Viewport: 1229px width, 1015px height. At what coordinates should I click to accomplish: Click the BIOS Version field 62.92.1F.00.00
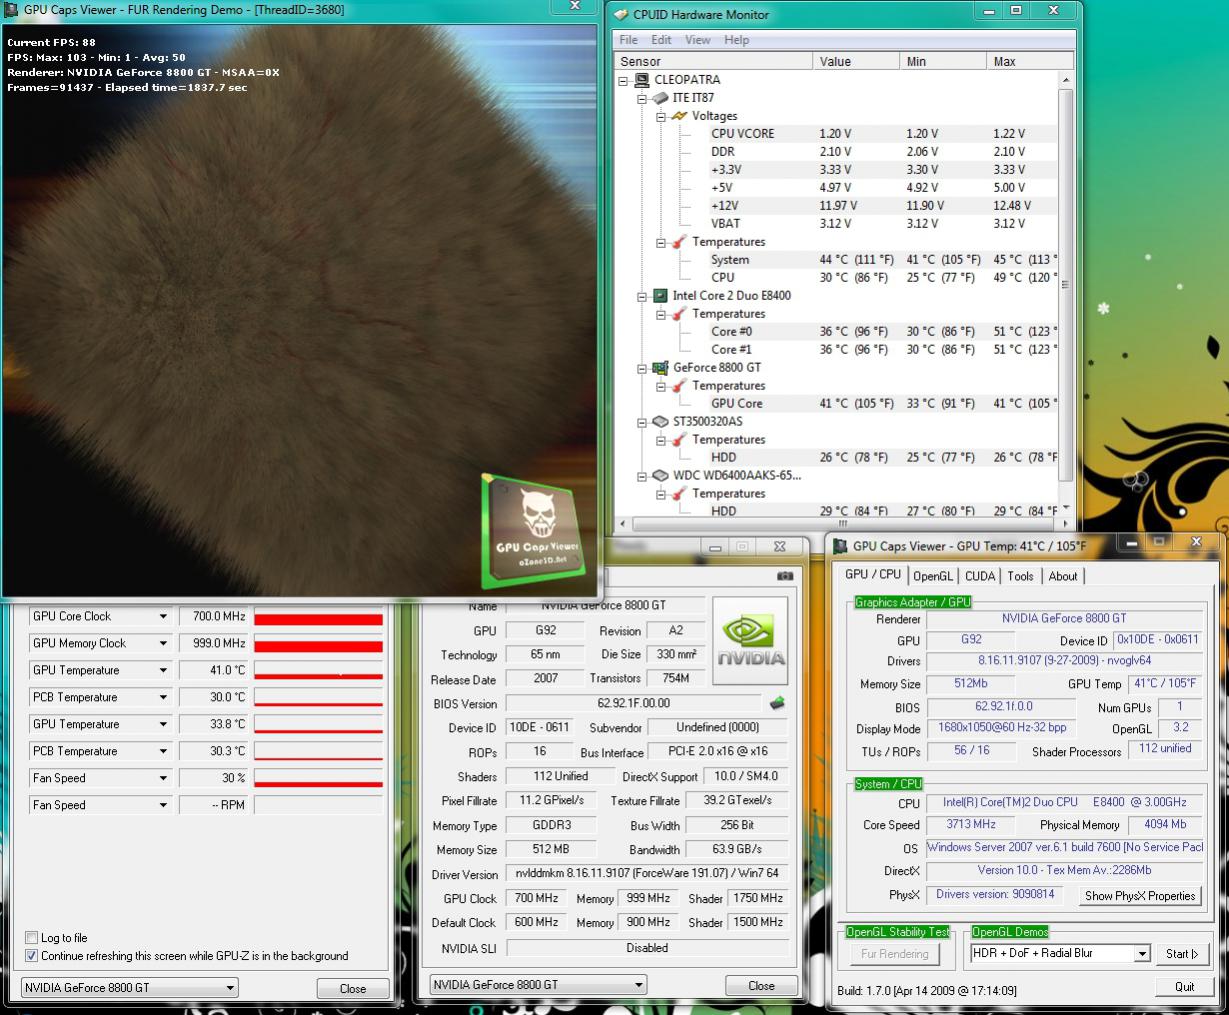click(x=634, y=704)
